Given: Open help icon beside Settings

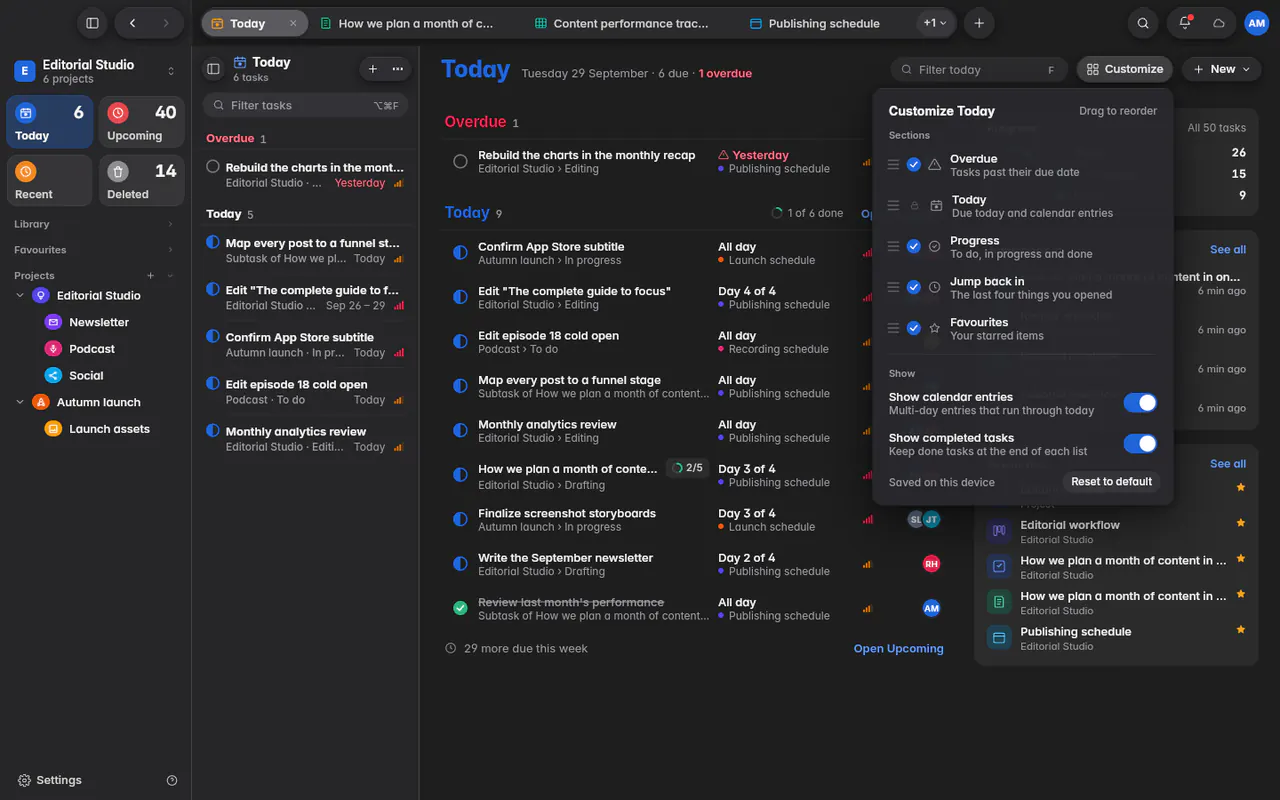Looking at the screenshot, I should tap(172, 780).
